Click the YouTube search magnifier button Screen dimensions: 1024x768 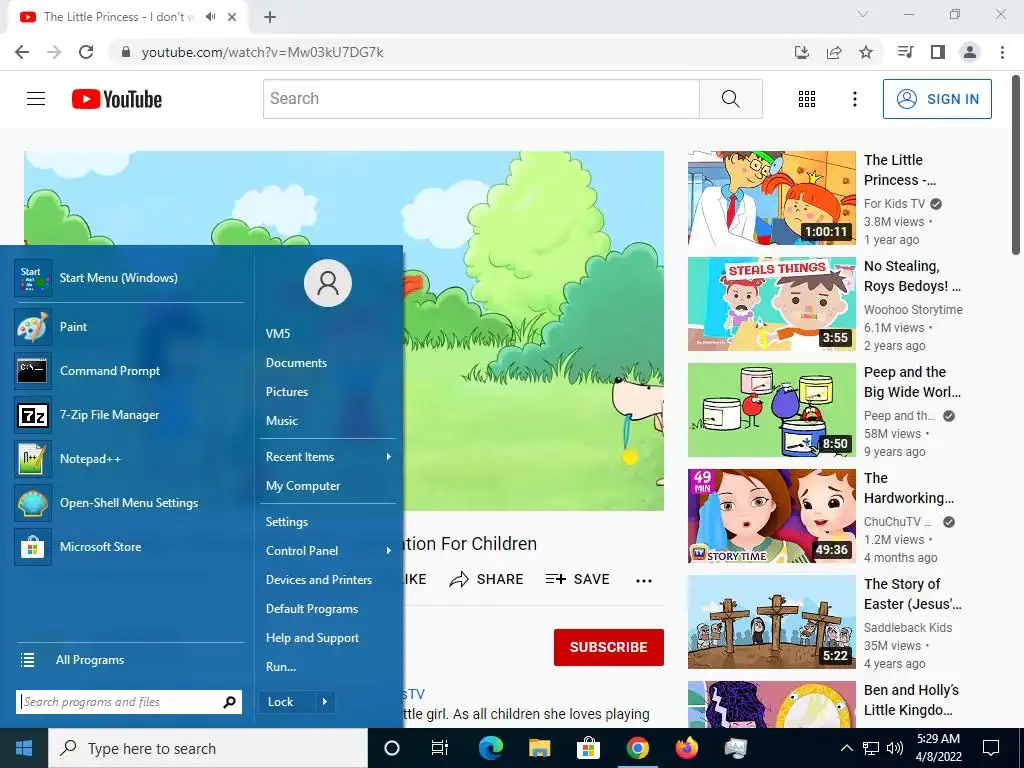pyautogui.click(x=731, y=99)
